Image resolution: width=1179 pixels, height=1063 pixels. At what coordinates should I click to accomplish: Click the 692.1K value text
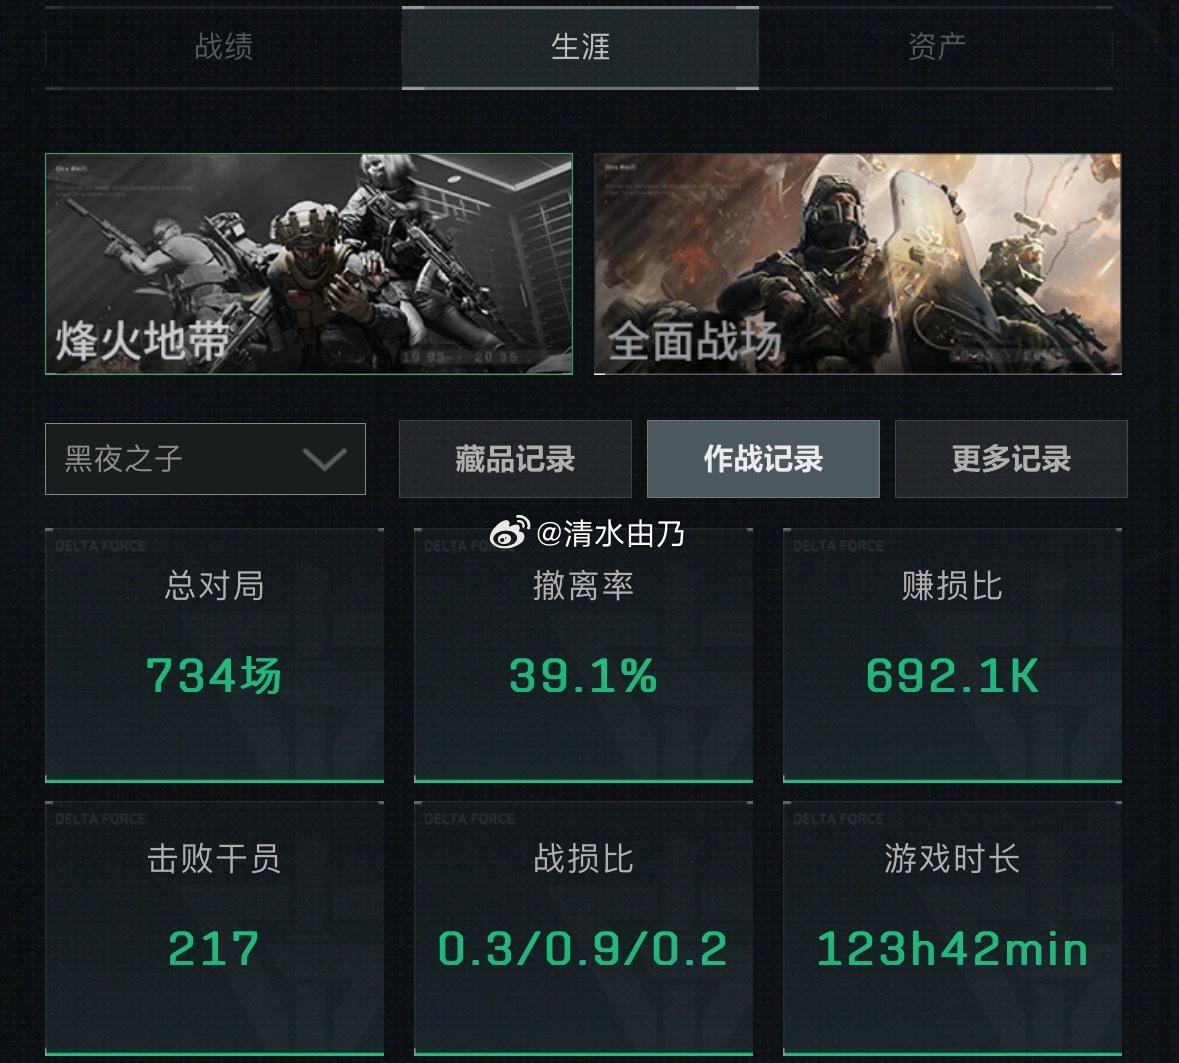point(953,675)
